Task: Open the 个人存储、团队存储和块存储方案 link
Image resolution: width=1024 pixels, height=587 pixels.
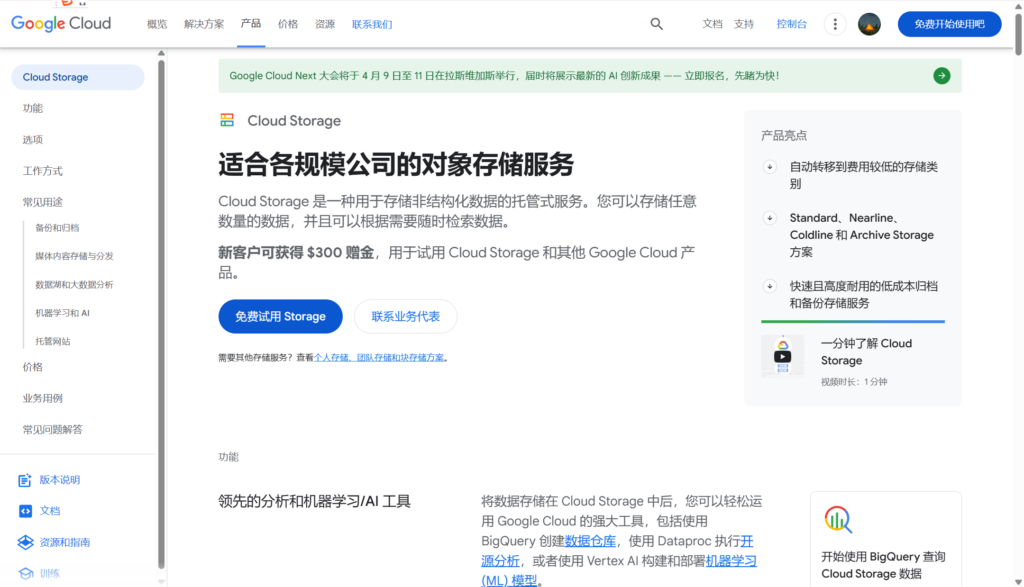Action: pyautogui.click(x=379, y=358)
